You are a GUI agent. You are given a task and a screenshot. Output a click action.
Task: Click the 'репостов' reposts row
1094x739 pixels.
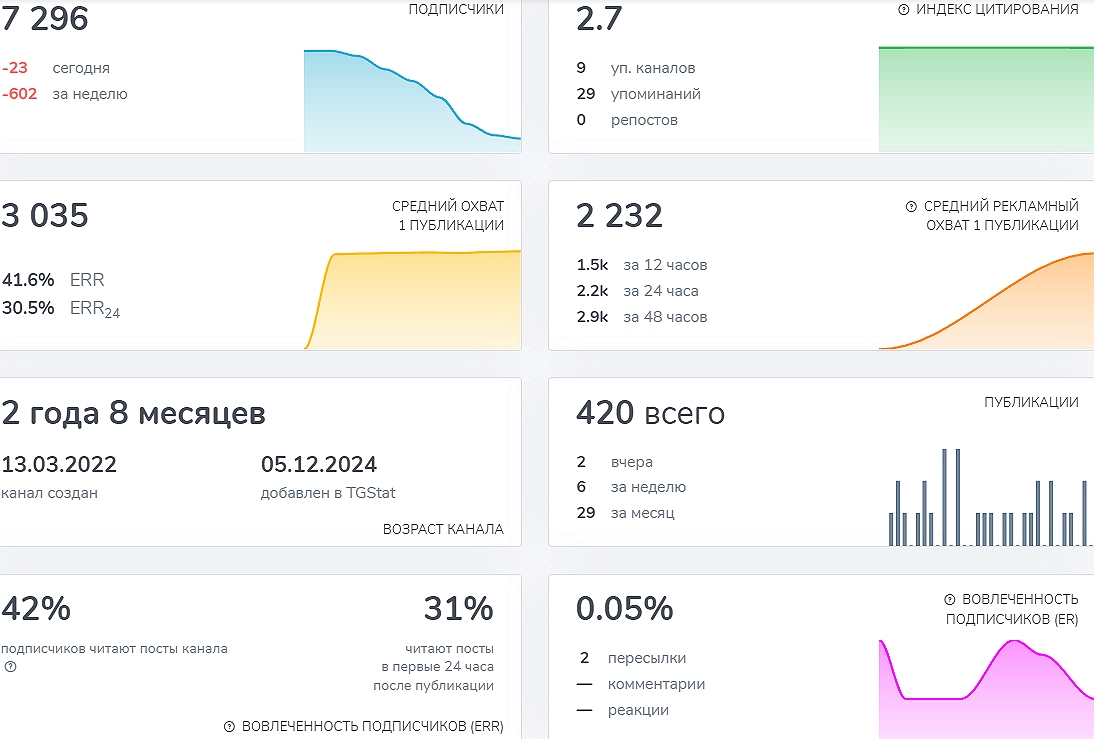[x=644, y=120]
